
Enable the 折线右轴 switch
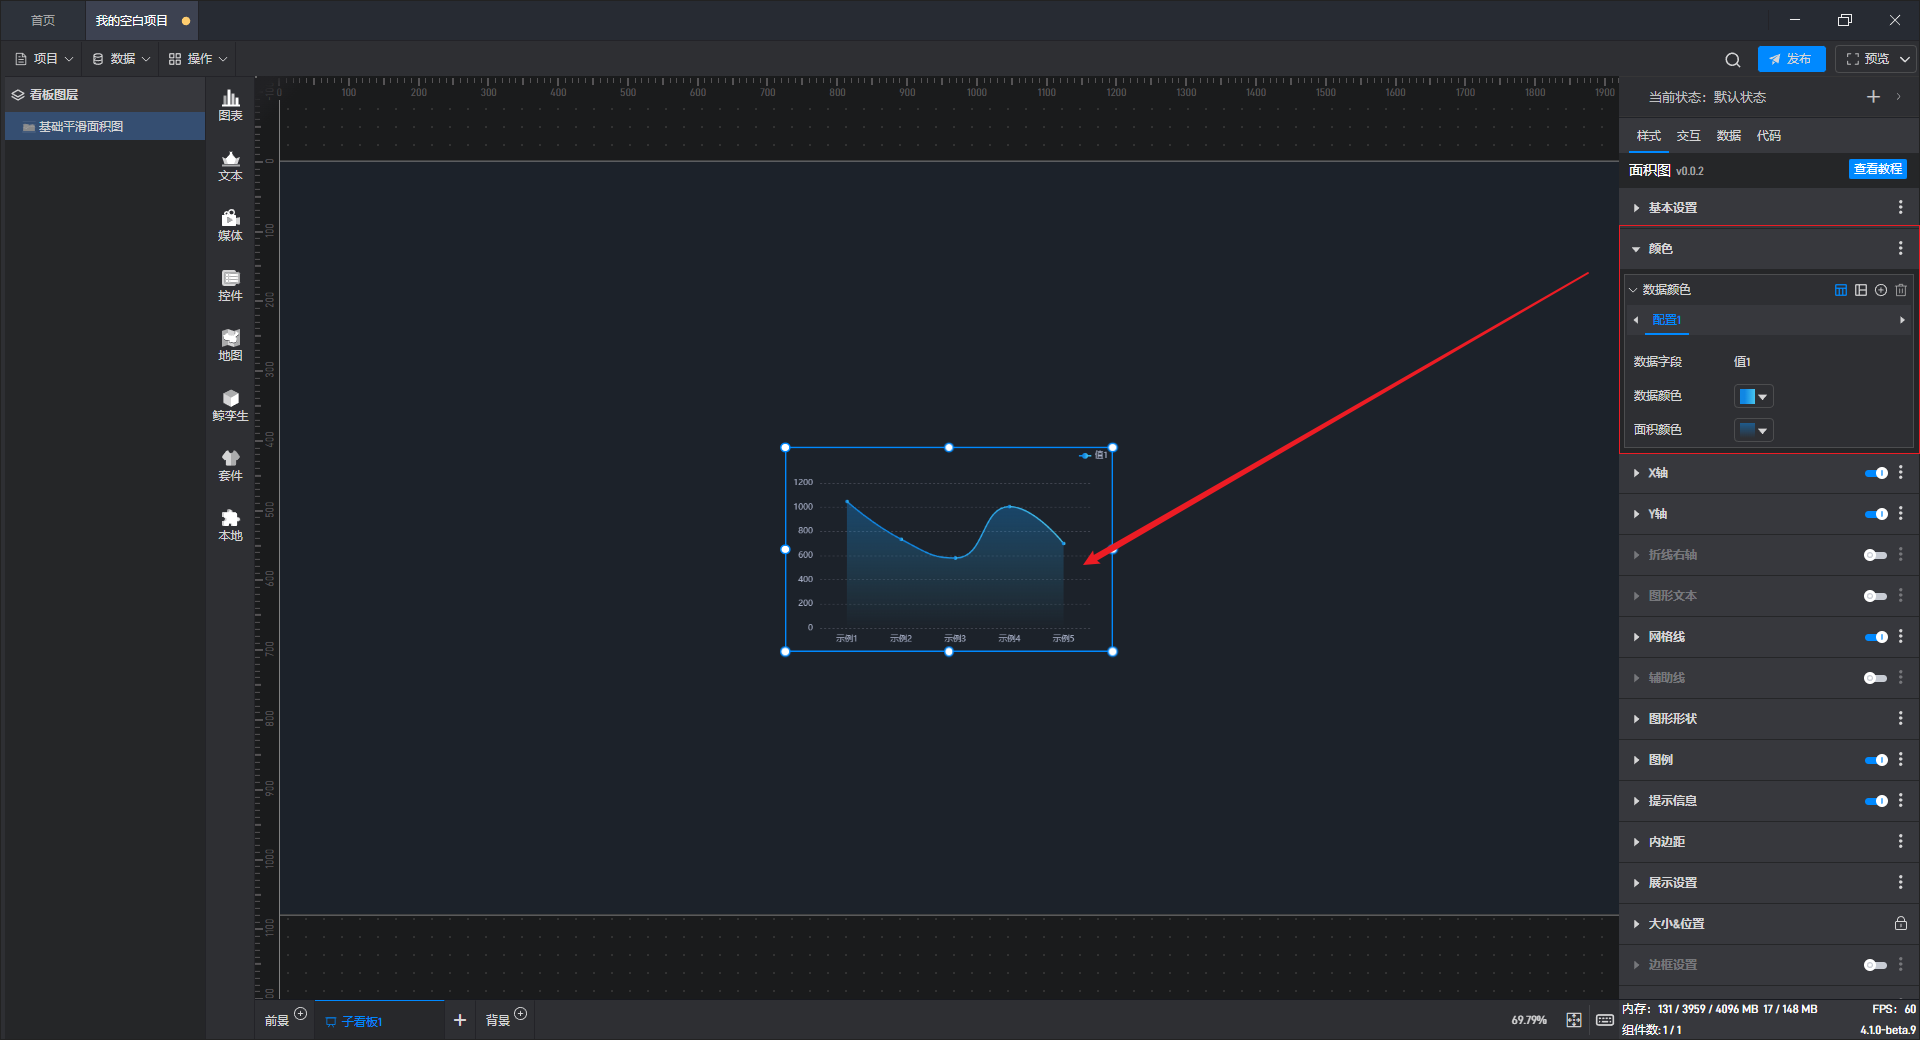pyautogui.click(x=1876, y=555)
